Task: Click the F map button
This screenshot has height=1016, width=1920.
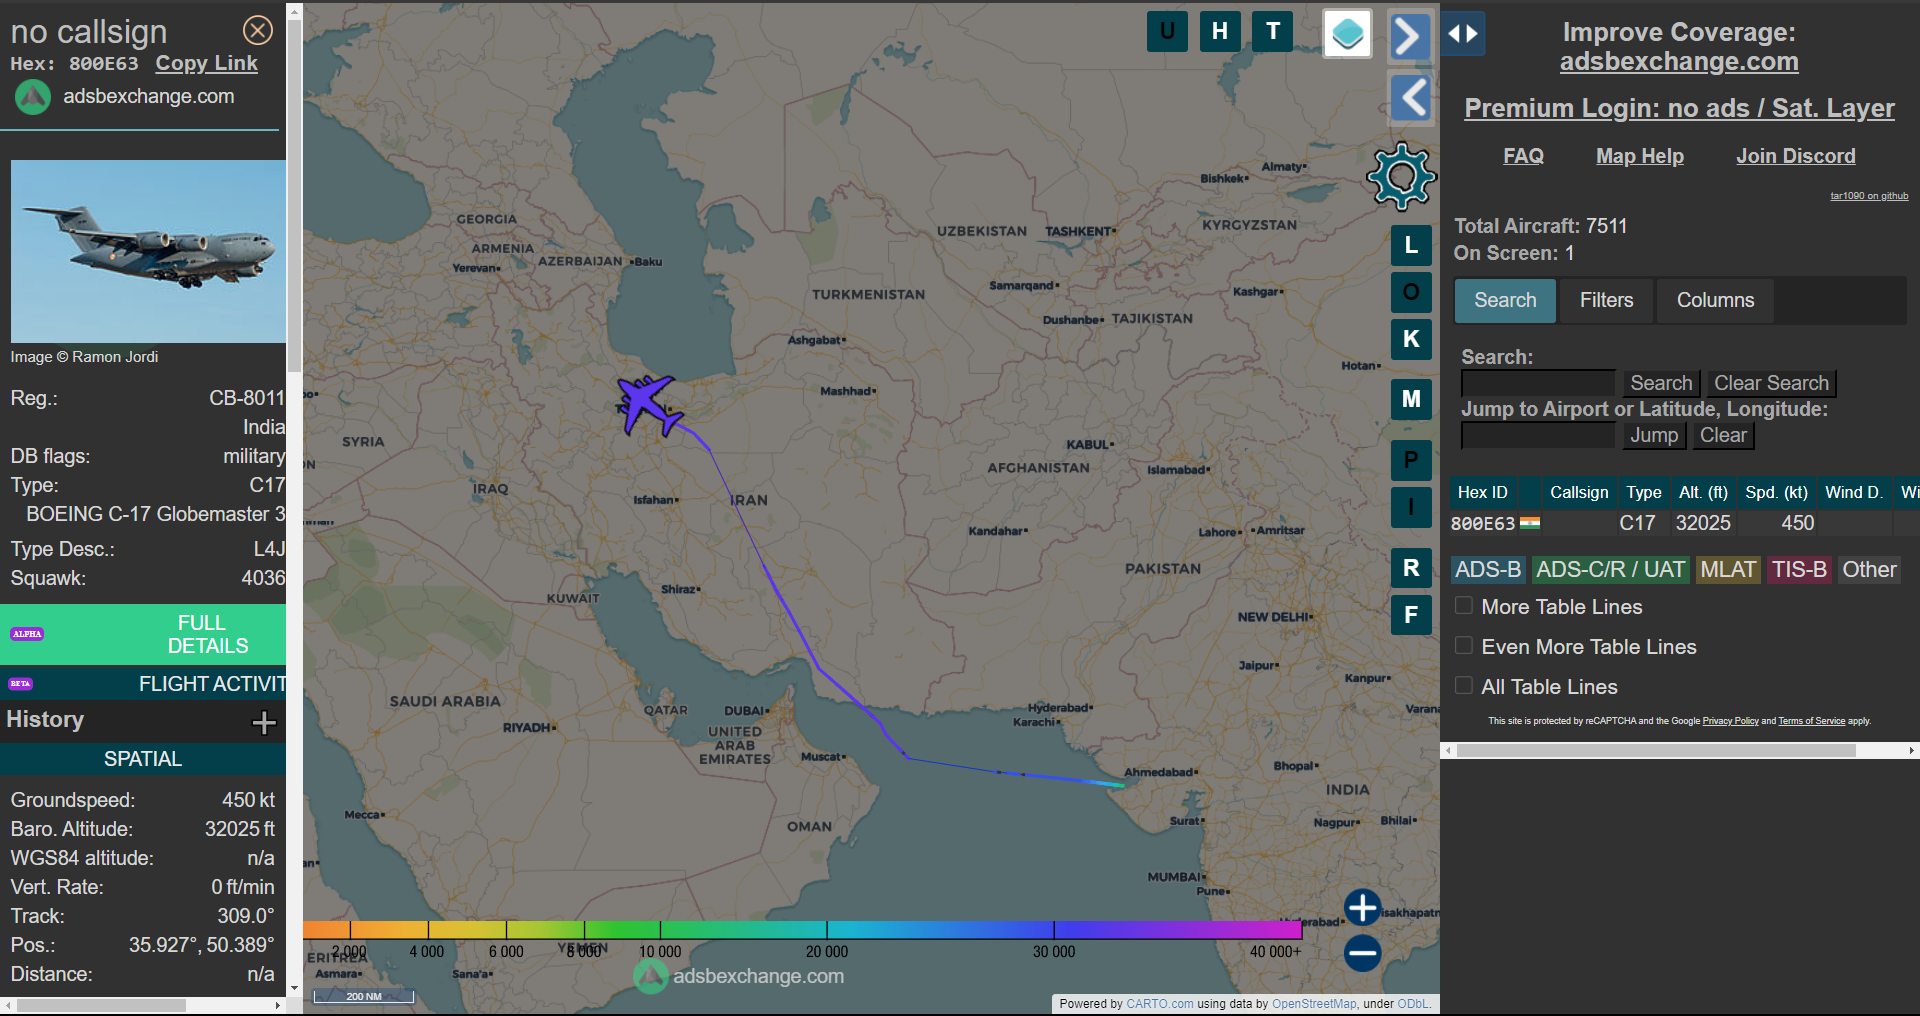Action: tap(1411, 615)
